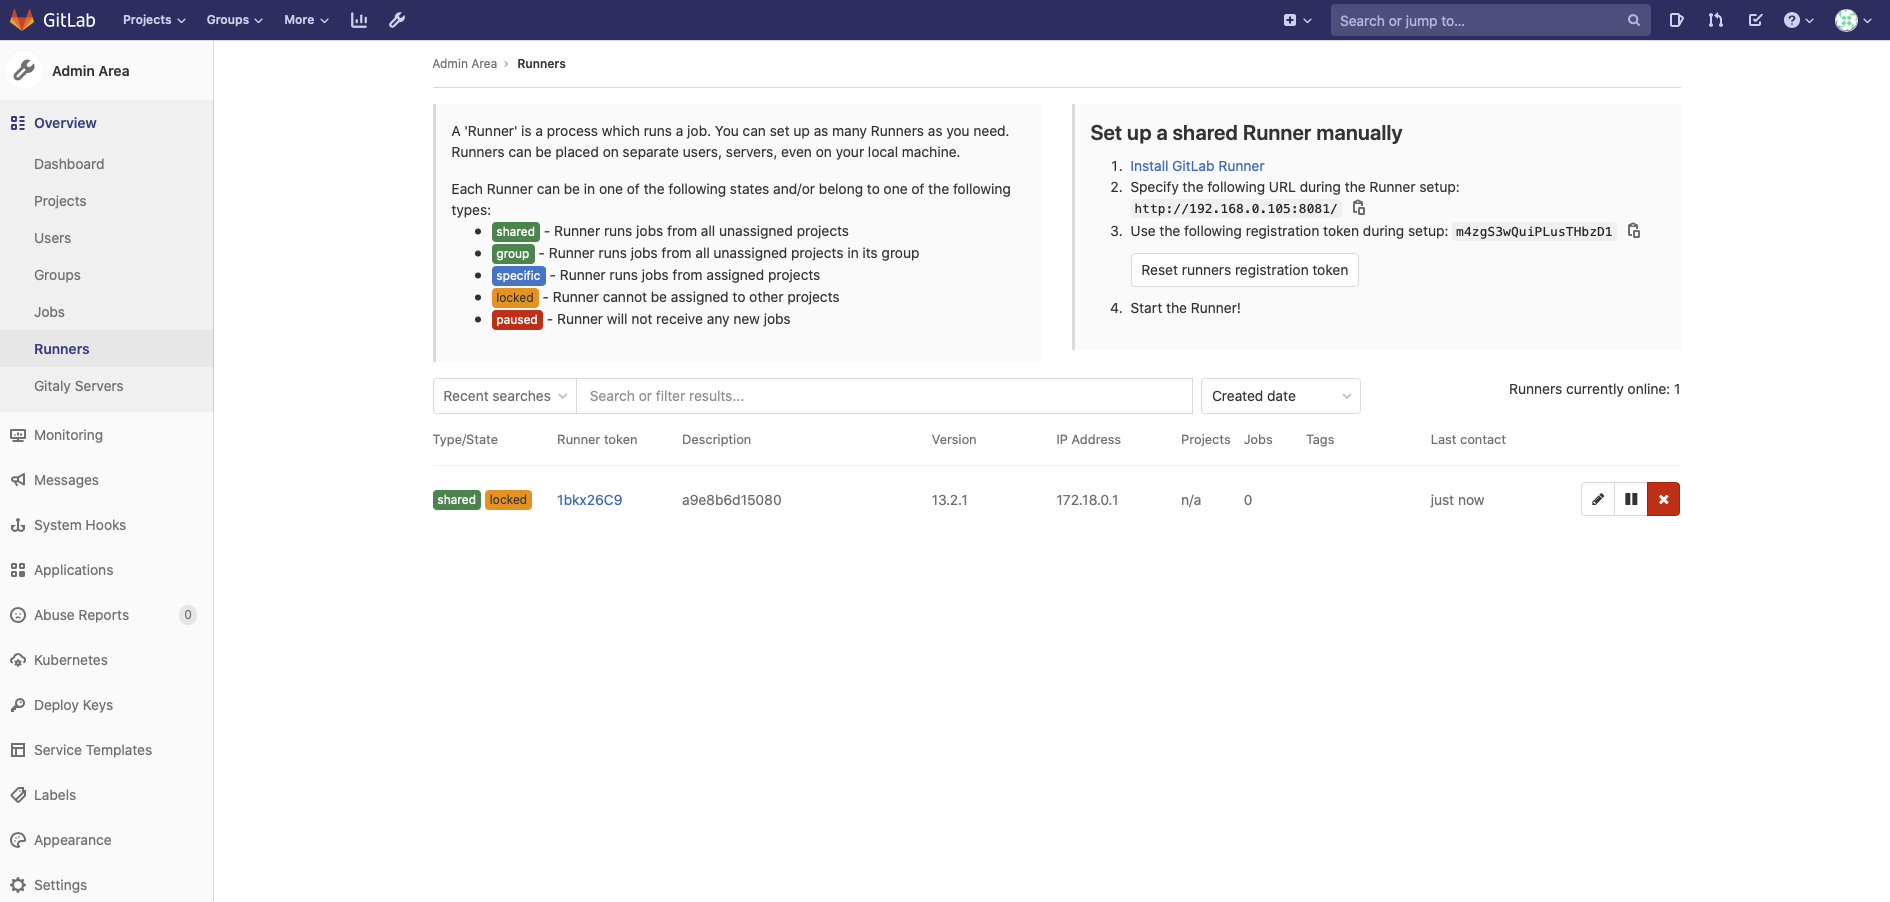Open Gitaly Servers in the sidebar

78,386
